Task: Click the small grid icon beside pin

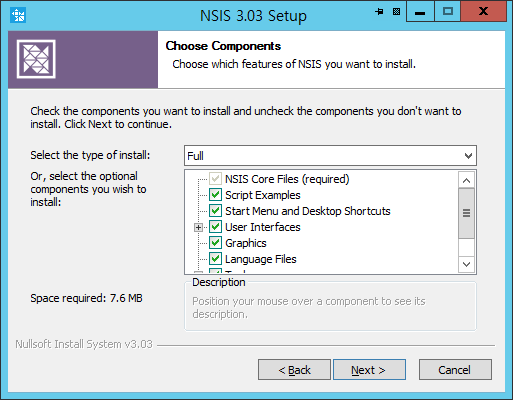Action: pos(396,12)
